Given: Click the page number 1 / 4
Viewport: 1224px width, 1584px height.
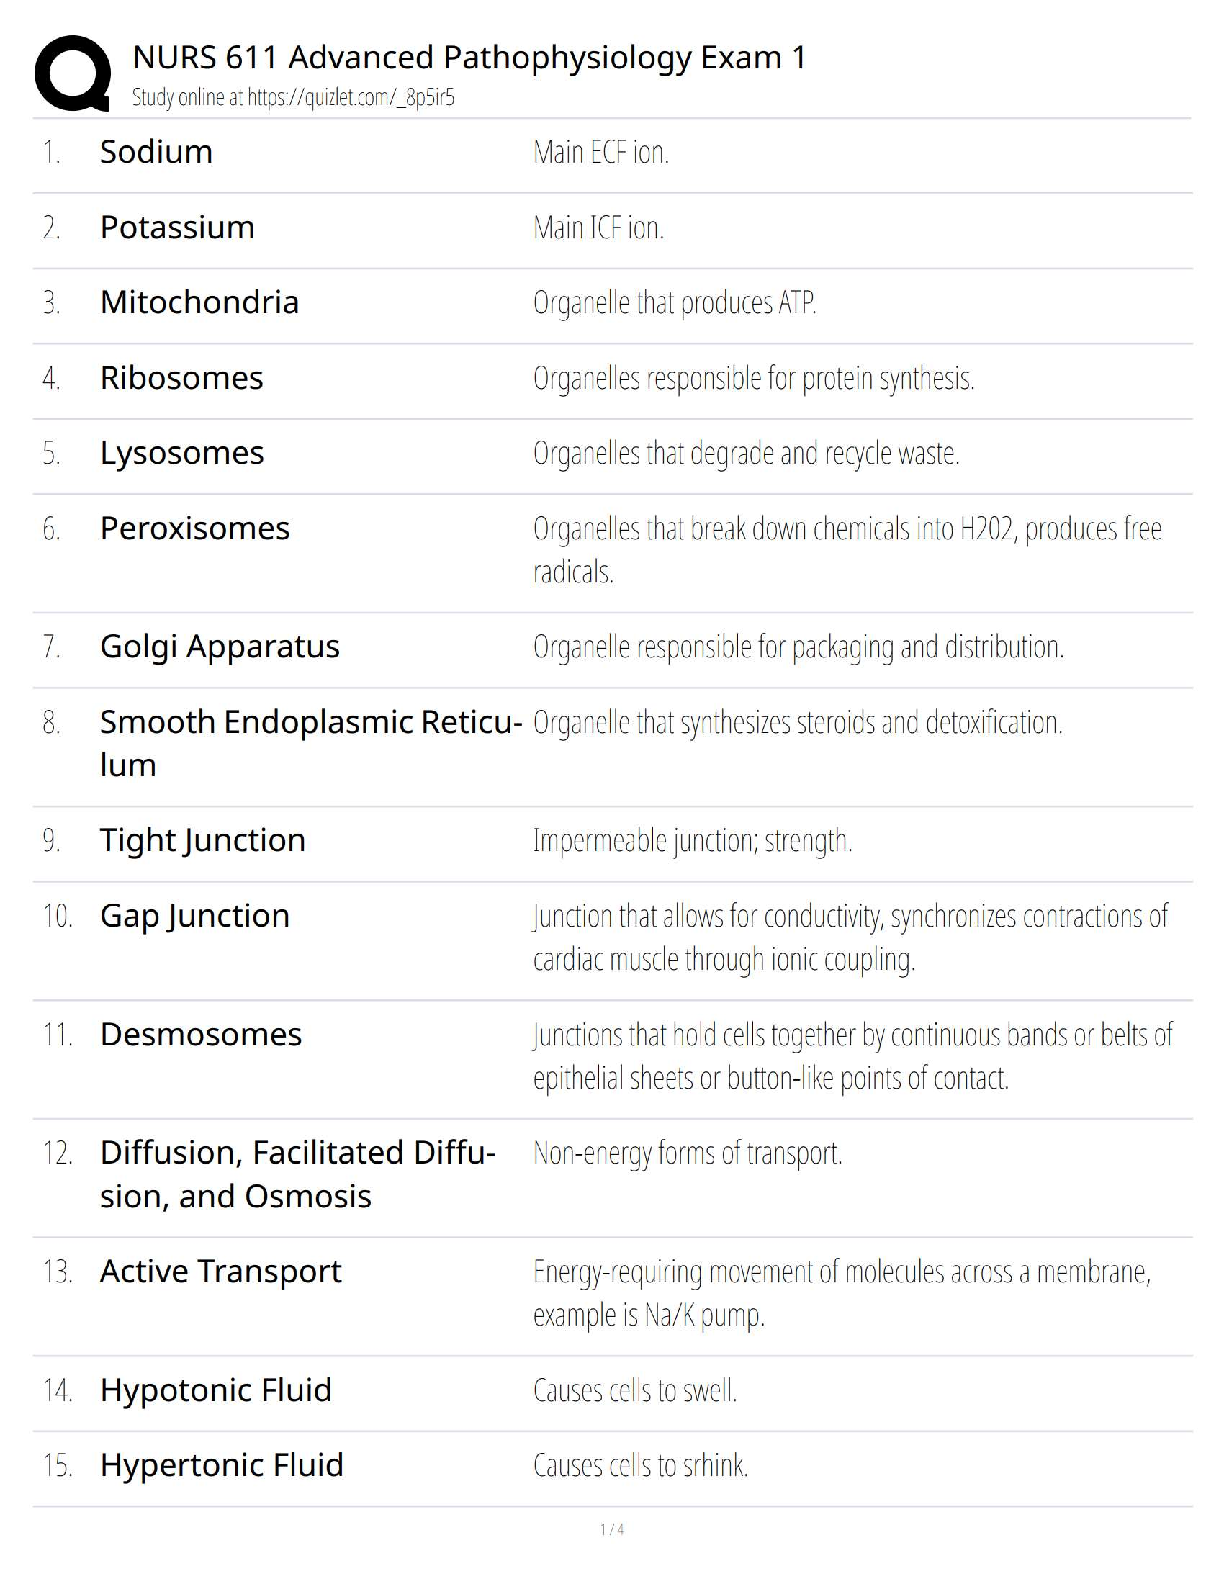Looking at the screenshot, I should click(x=612, y=1529).
